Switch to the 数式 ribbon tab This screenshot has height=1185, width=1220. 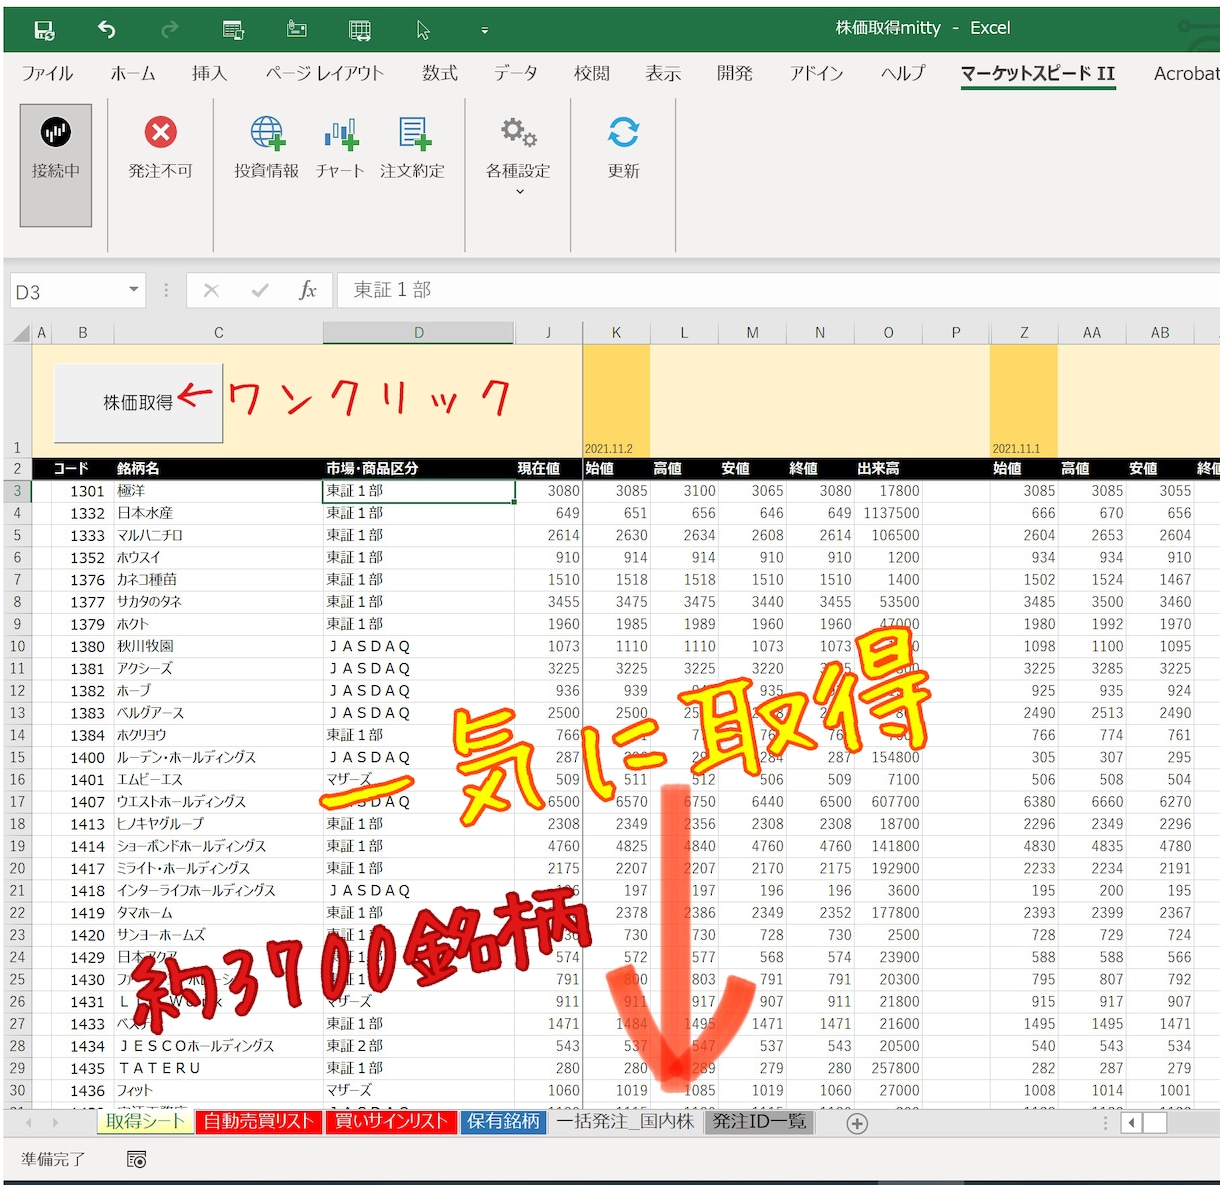point(439,73)
